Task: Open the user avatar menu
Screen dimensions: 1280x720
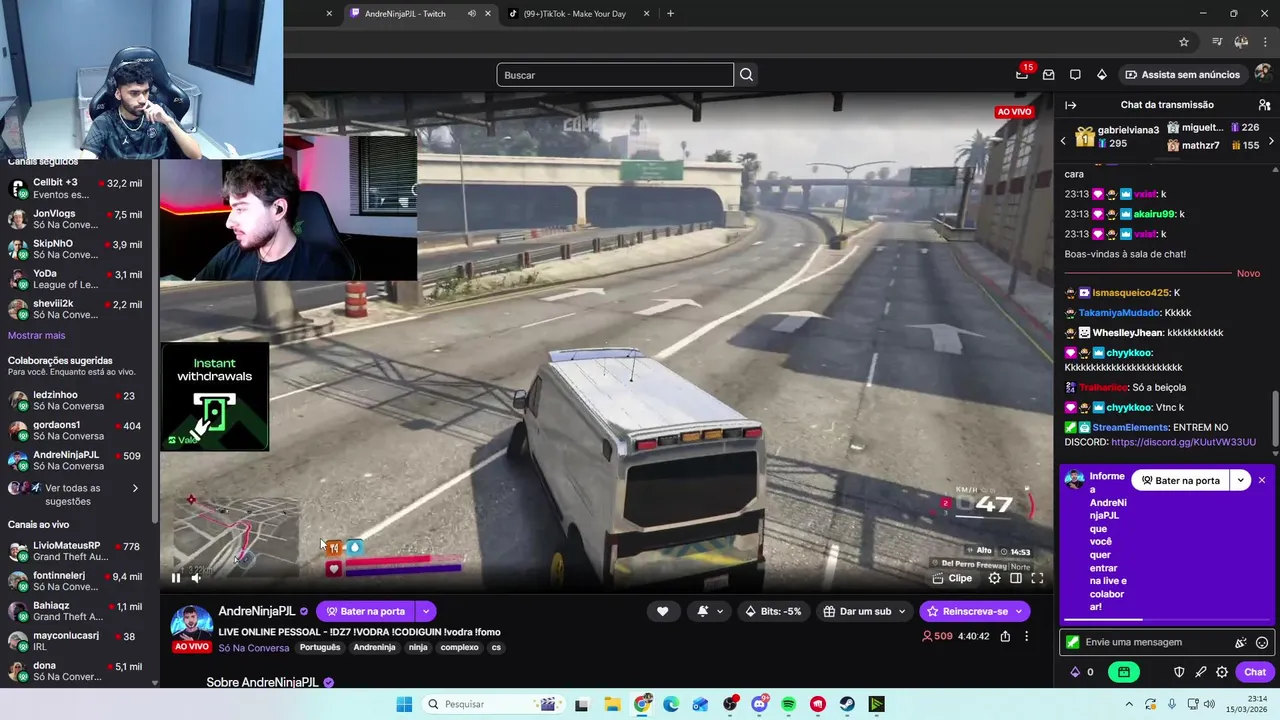Action: coord(1263,74)
